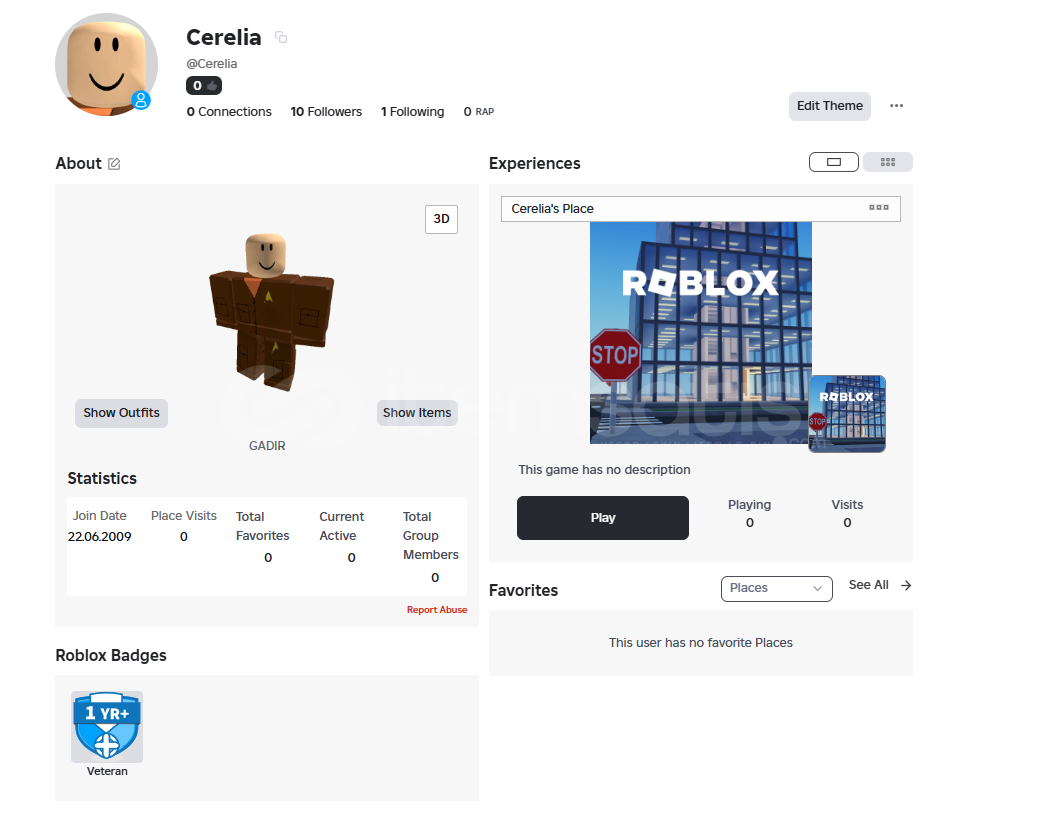
Task: Expand Show Outfits on avatar panel
Action: point(121,413)
